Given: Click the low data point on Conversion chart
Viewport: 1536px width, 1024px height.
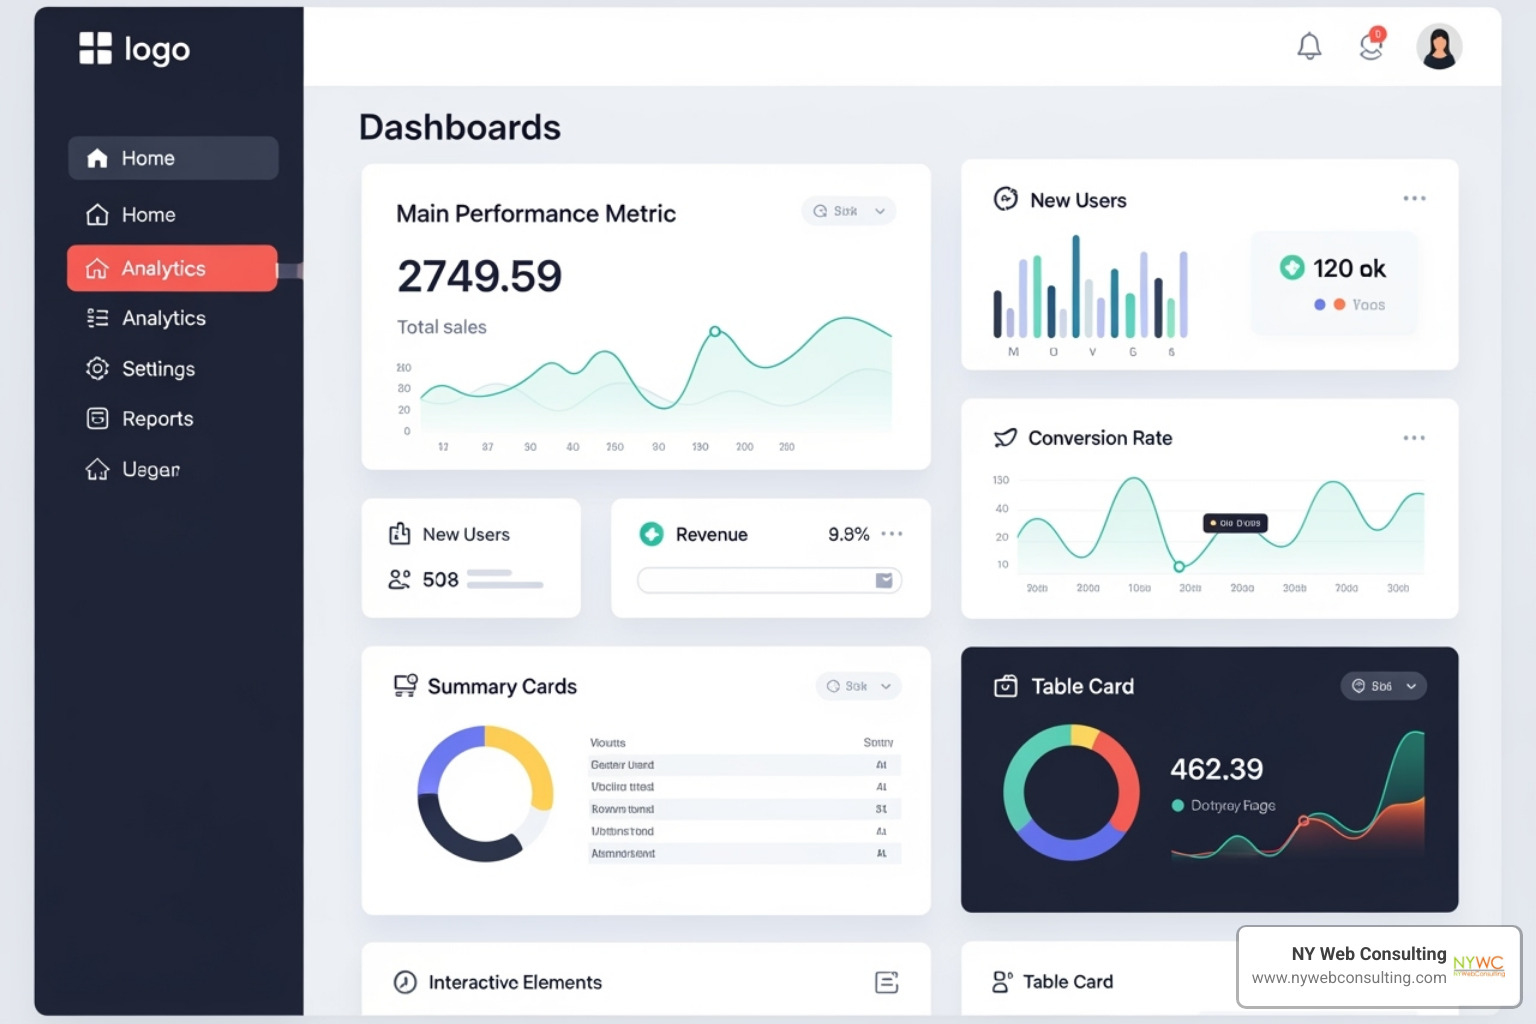Looking at the screenshot, I should pos(1179,567).
